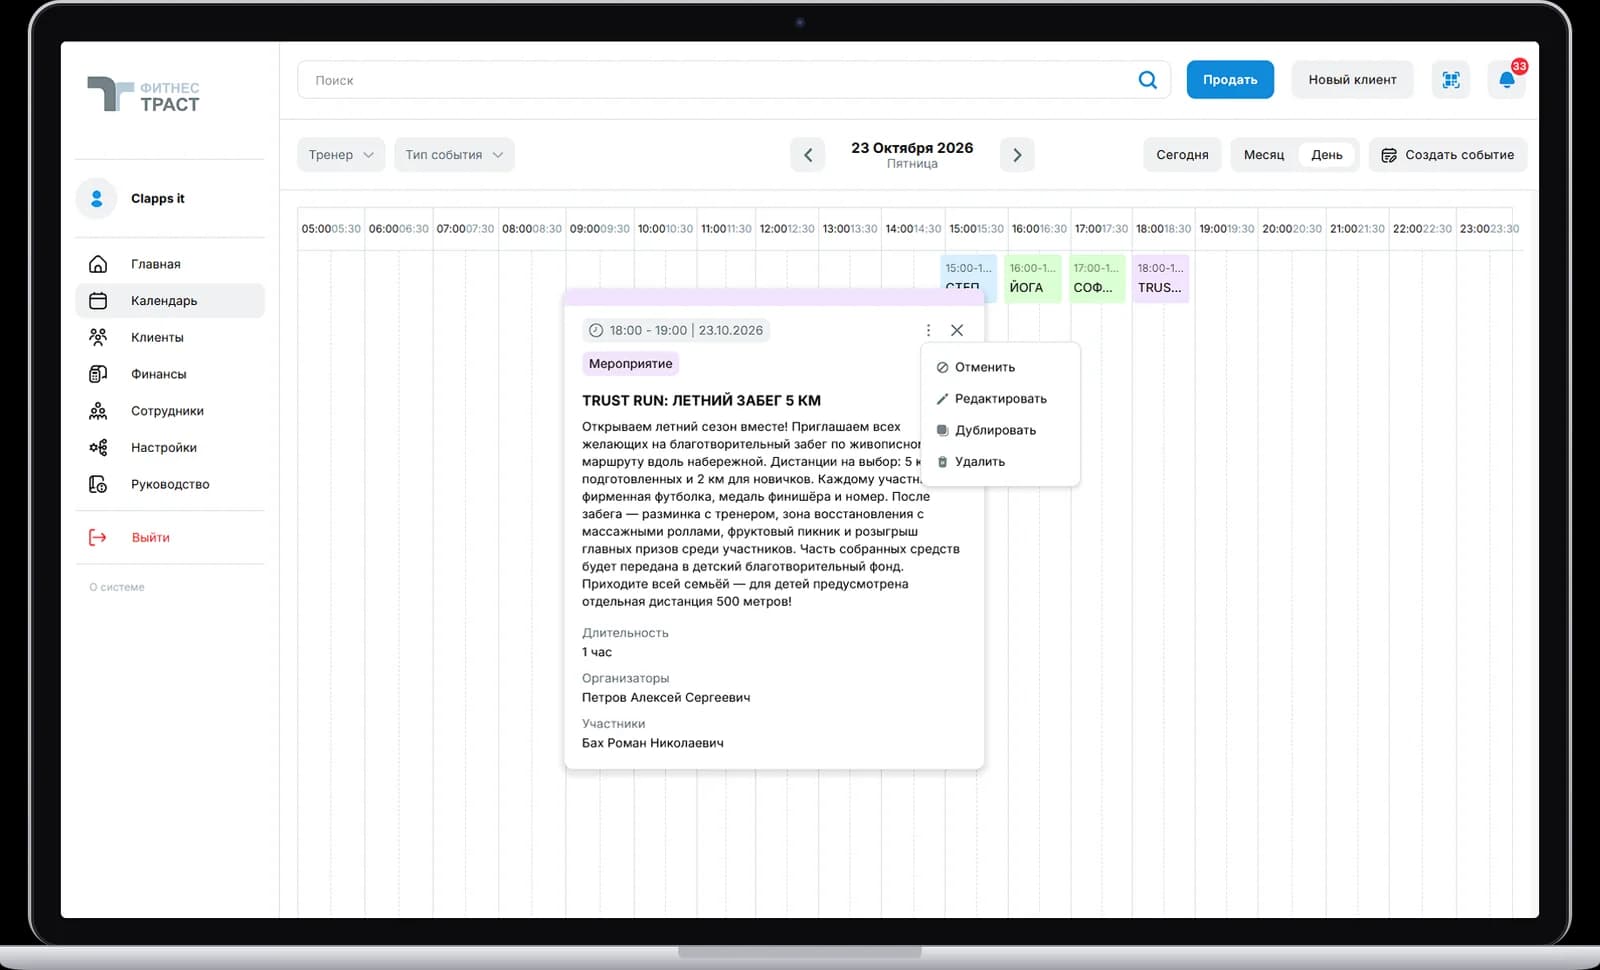Click the 18:00 - 19:00 time chip
Image resolution: width=1600 pixels, height=970 pixels.
(x=676, y=330)
